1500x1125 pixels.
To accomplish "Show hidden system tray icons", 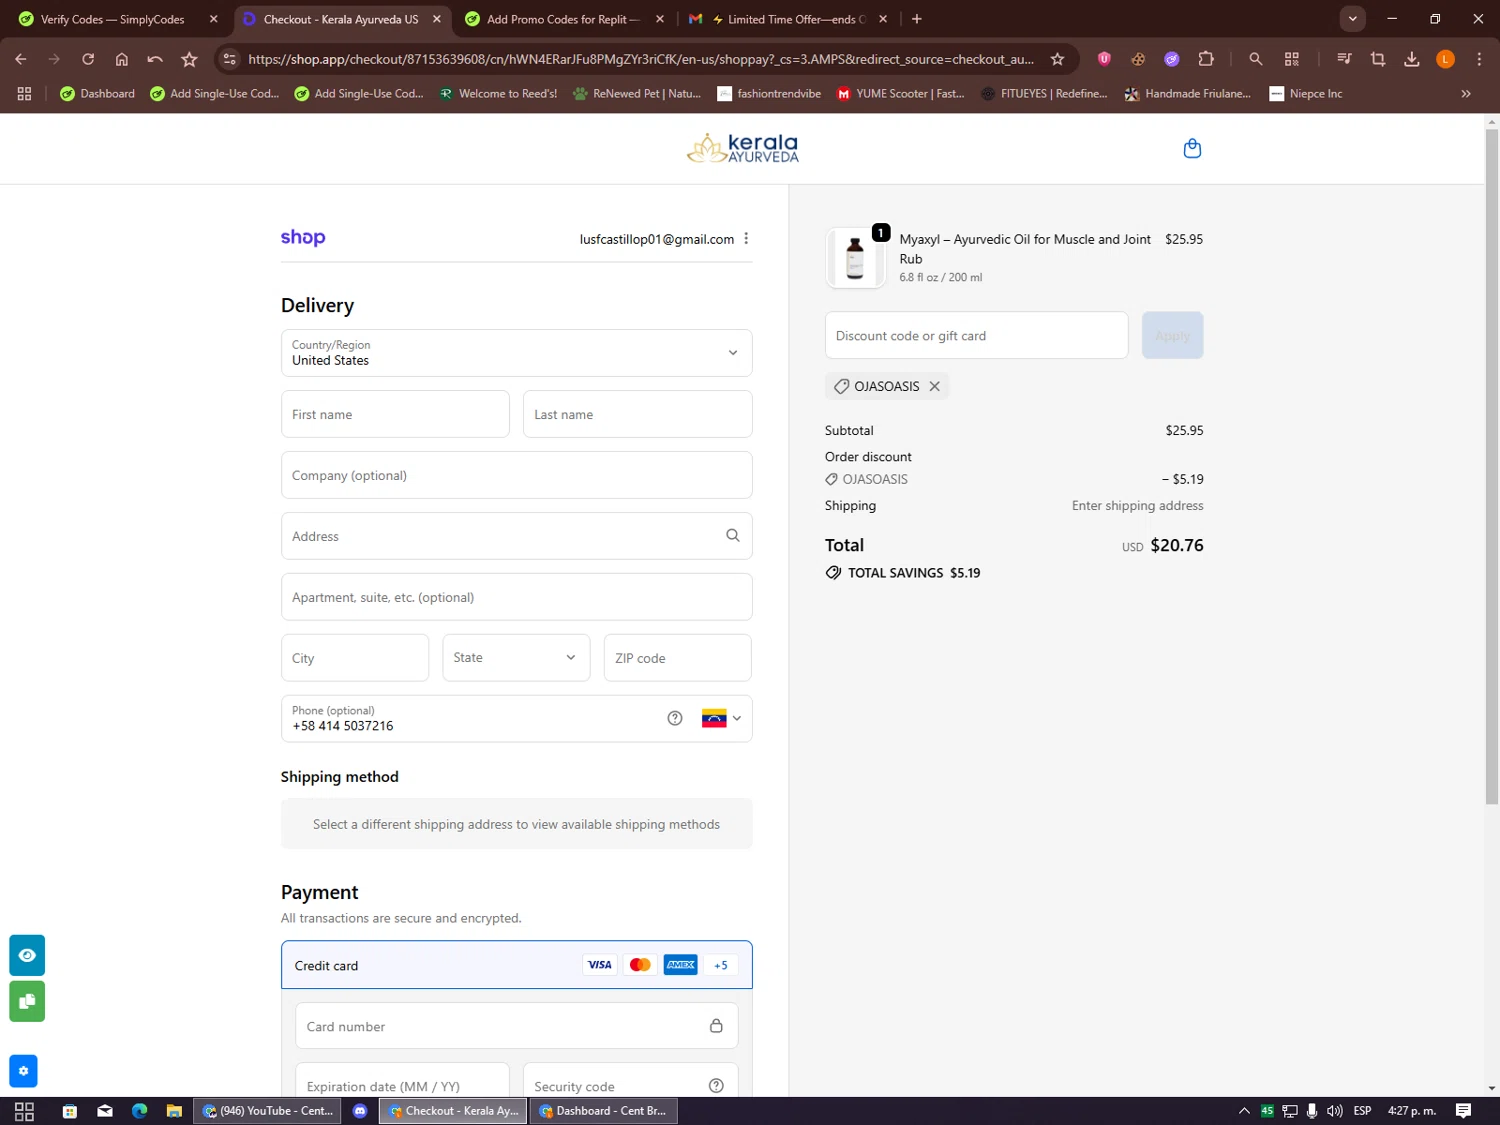I will [x=1244, y=1111].
